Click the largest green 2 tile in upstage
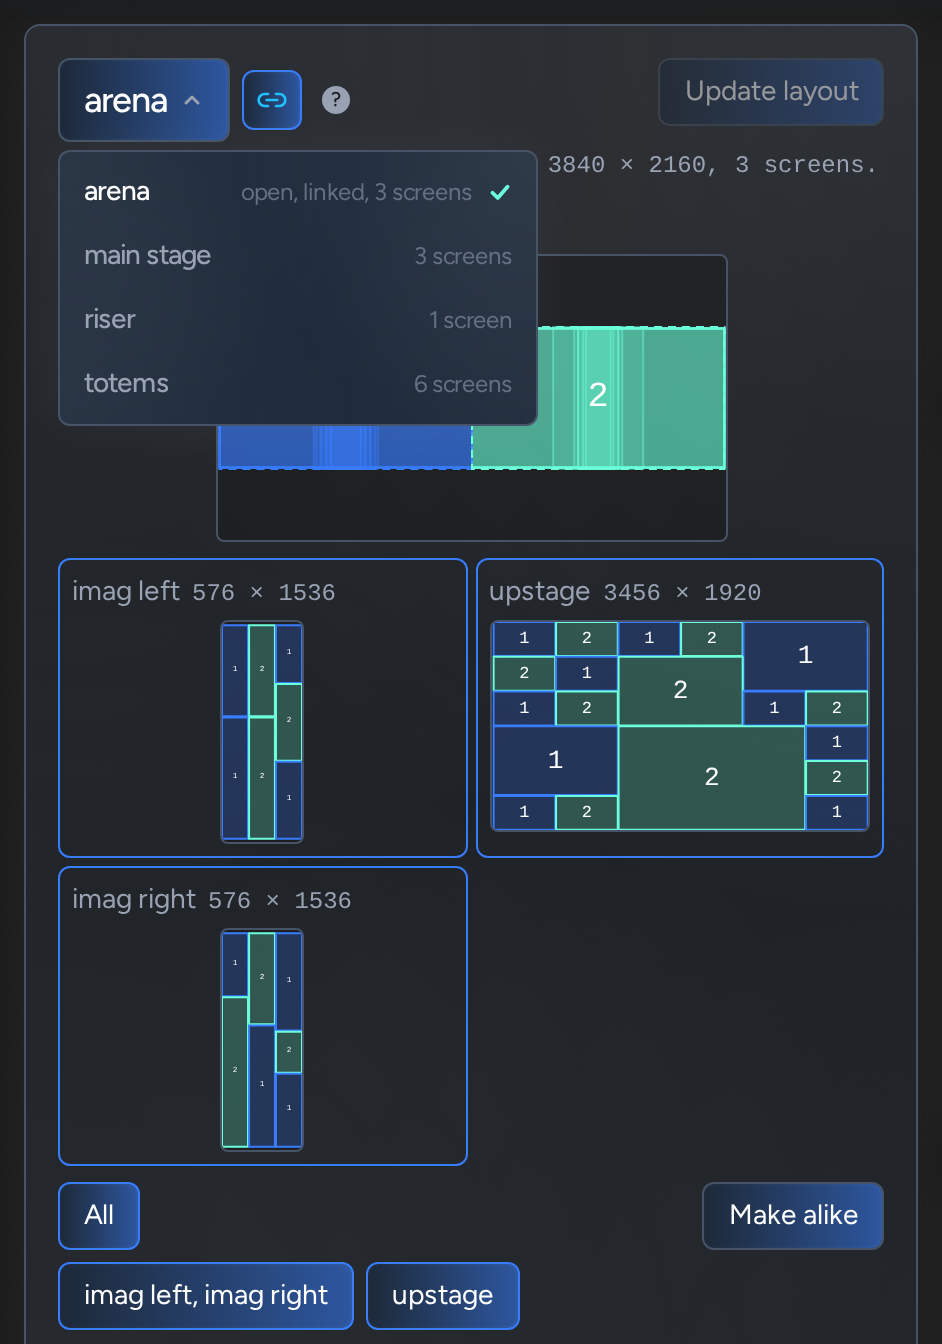This screenshot has height=1344, width=942. pos(711,777)
